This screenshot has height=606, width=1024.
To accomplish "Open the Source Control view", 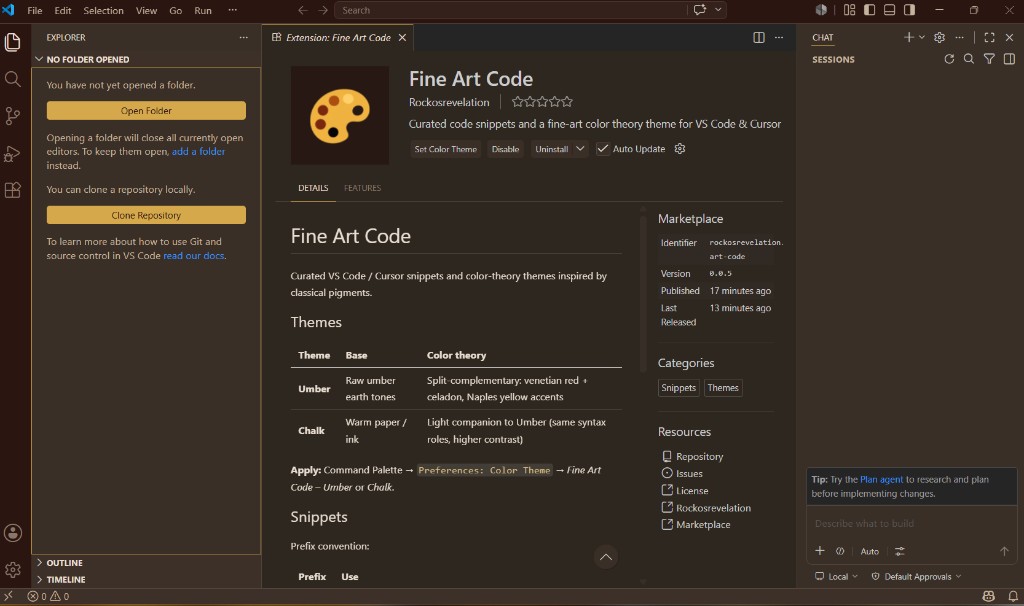I will tap(12, 116).
